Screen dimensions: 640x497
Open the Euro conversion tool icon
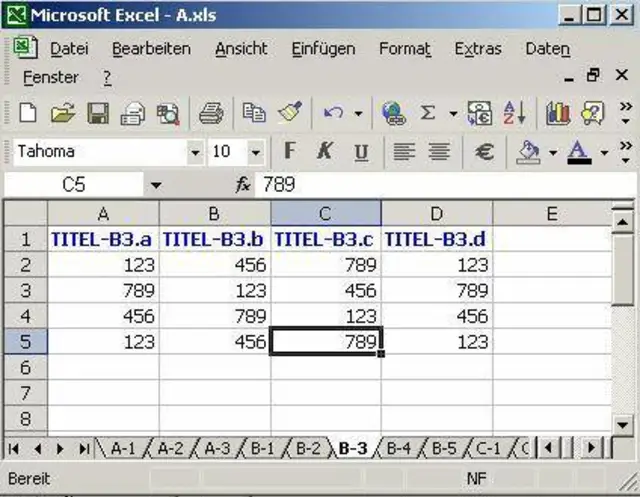480,113
